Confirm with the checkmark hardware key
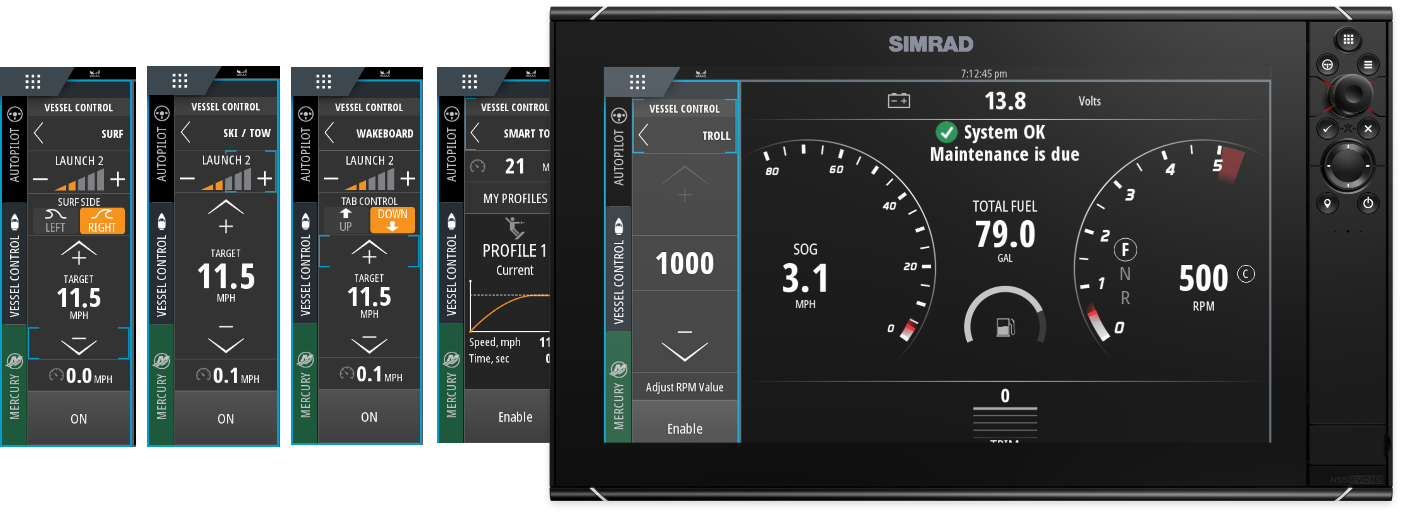1402x513 pixels. [1325, 129]
